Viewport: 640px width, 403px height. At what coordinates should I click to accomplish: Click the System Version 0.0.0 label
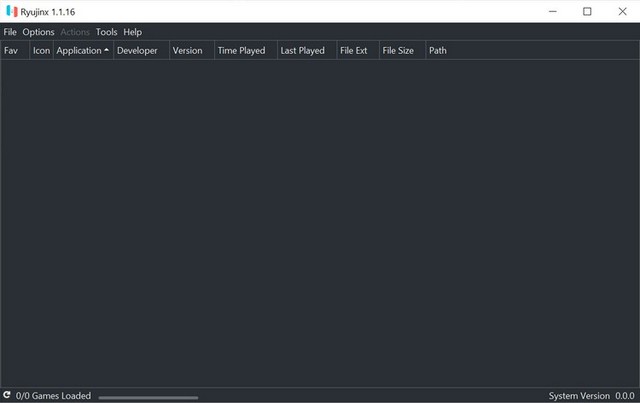click(x=592, y=396)
